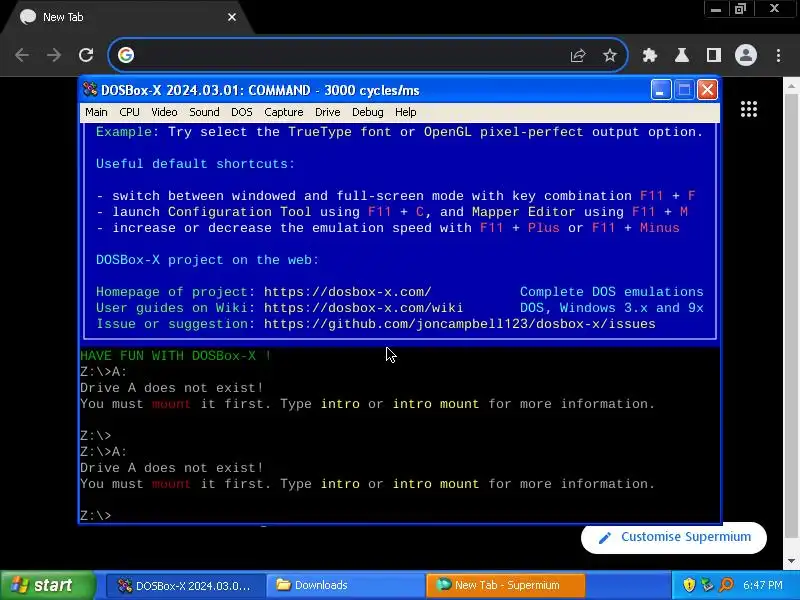The height and width of the screenshot is (600, 800).
Task: Toggle the browser side panel
Action: click(714, 55)
